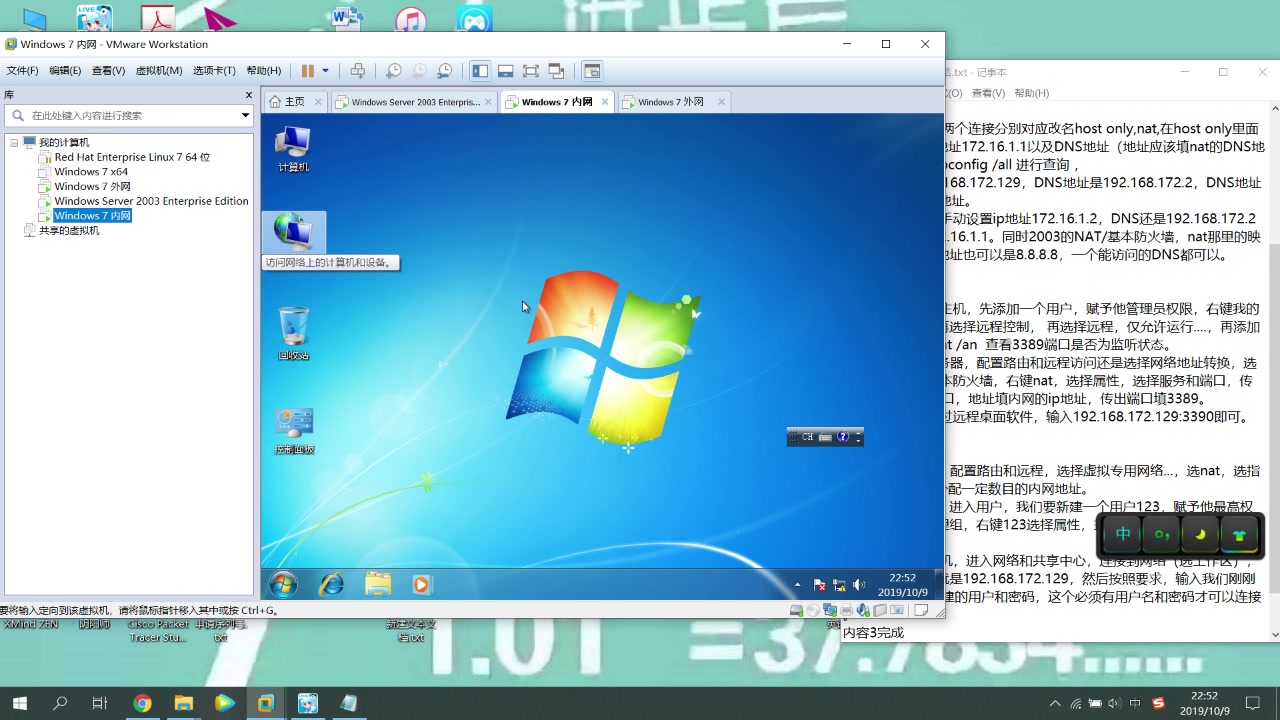Select the network desktop icon in the VM
The height and width of the screenshot is (720, 1280).
pyautogui.click(x=293, y=233)
